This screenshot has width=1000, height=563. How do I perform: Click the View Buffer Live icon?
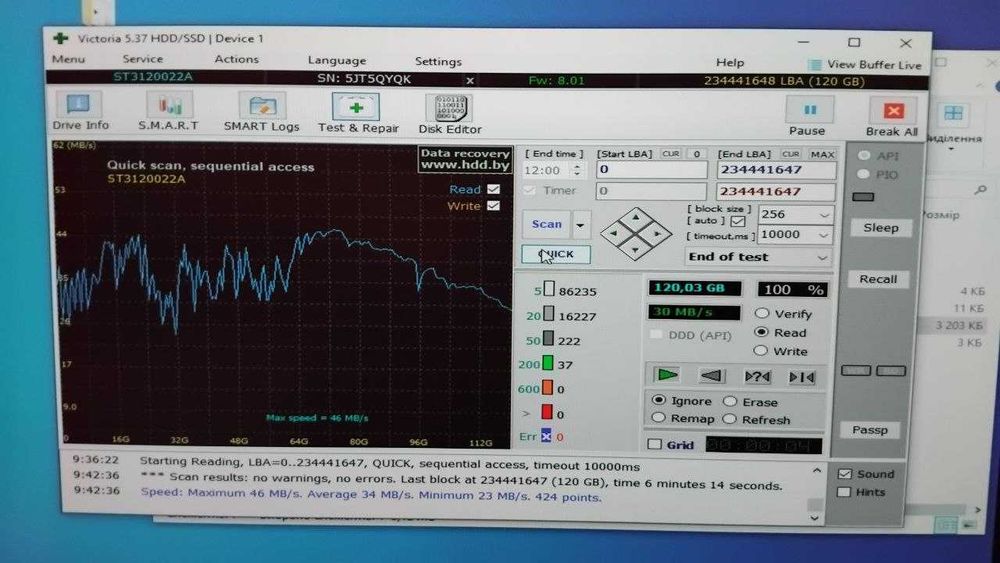(814, 64)
